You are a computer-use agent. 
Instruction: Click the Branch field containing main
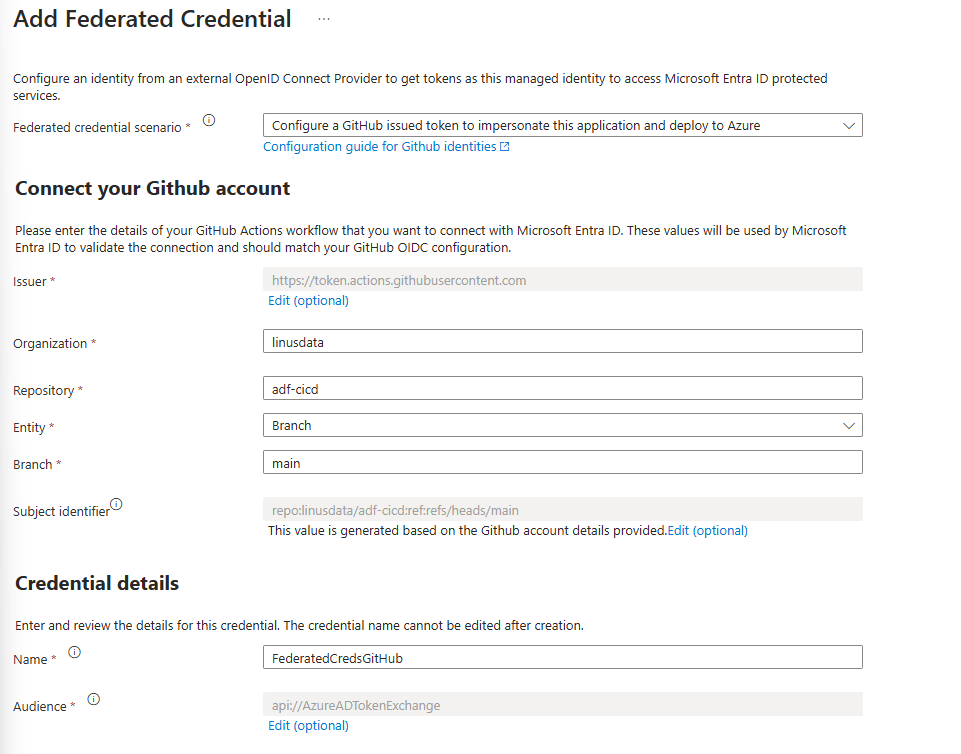tap(562, 462)
